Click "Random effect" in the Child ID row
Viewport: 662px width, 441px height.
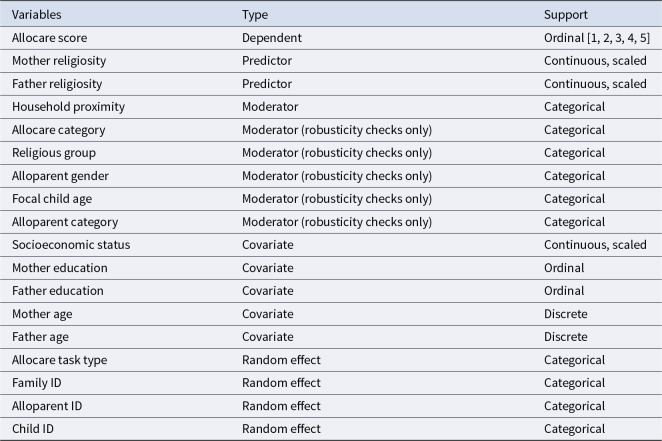281,429
